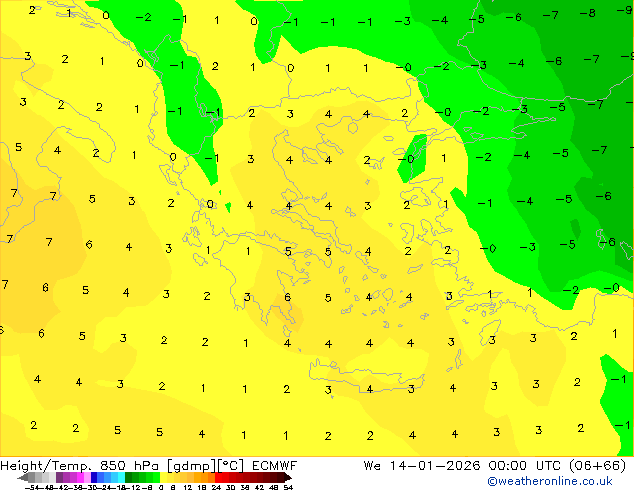This screenshot has height=490, width=634.
Task: Click the "-54" legend tick label
Action: pos(32,488)
